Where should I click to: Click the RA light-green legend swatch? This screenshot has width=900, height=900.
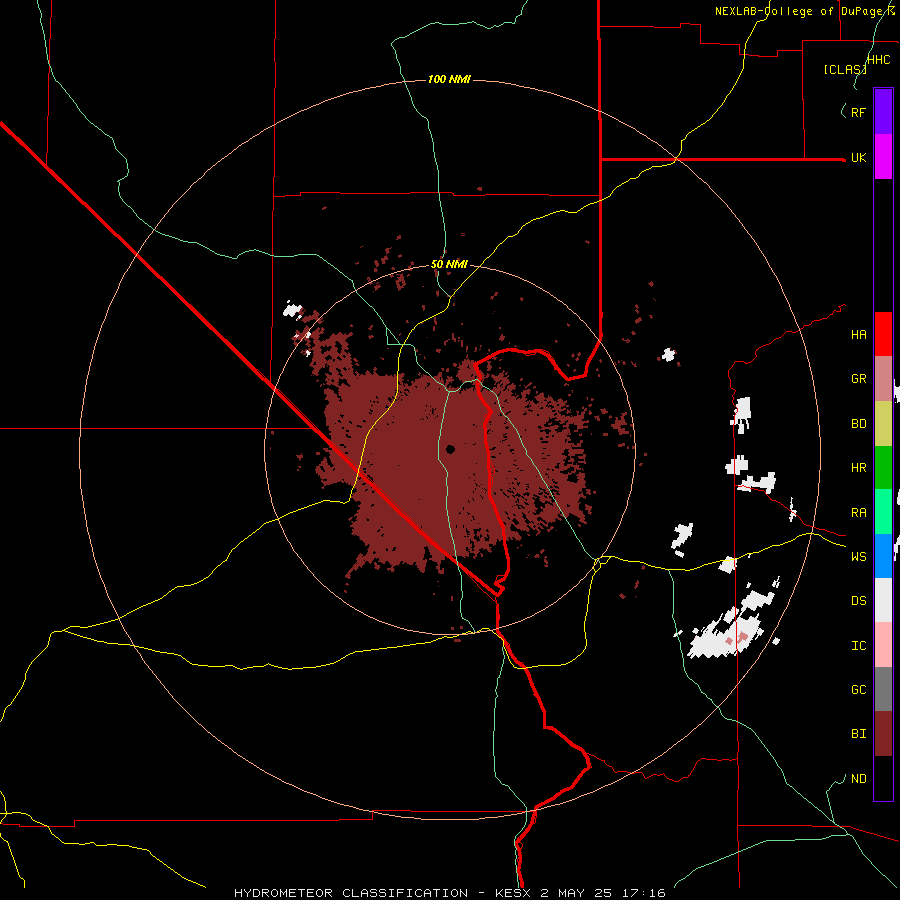883,512
